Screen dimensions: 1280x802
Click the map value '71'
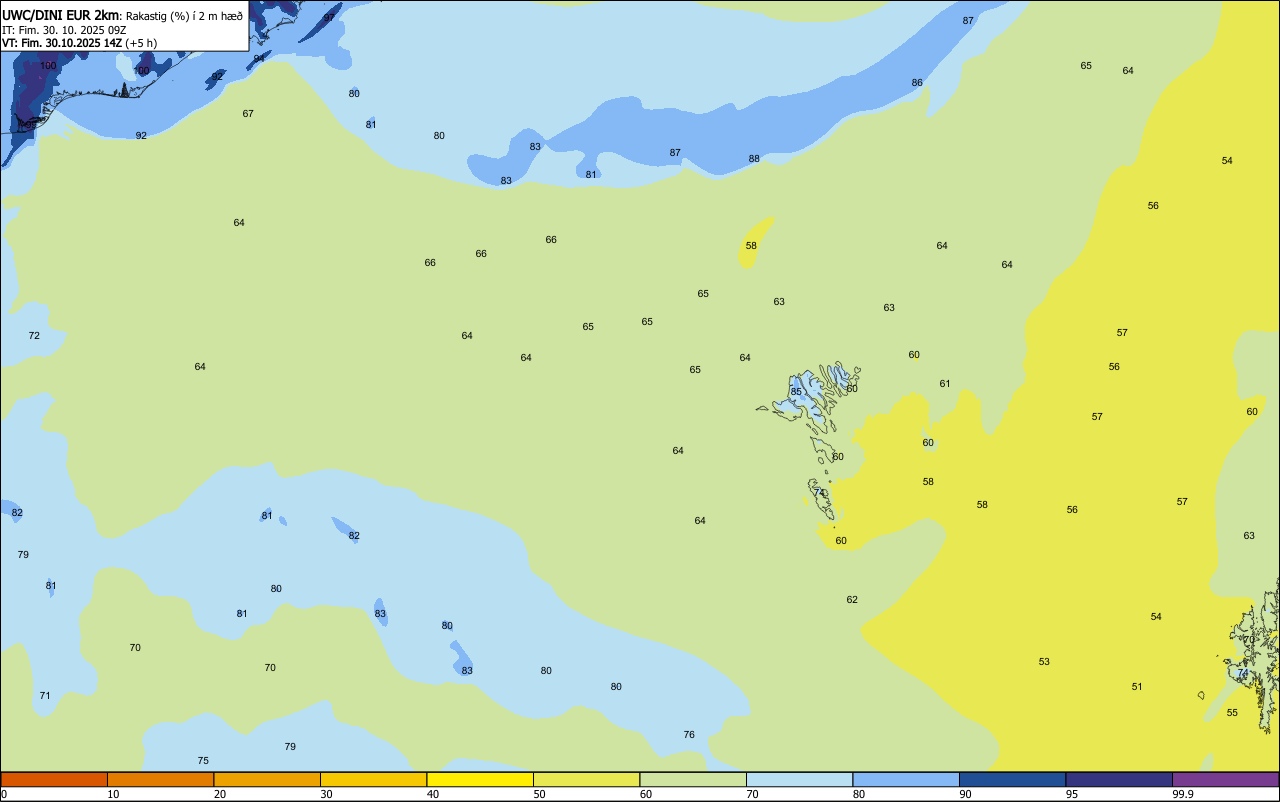pos(45,696)
